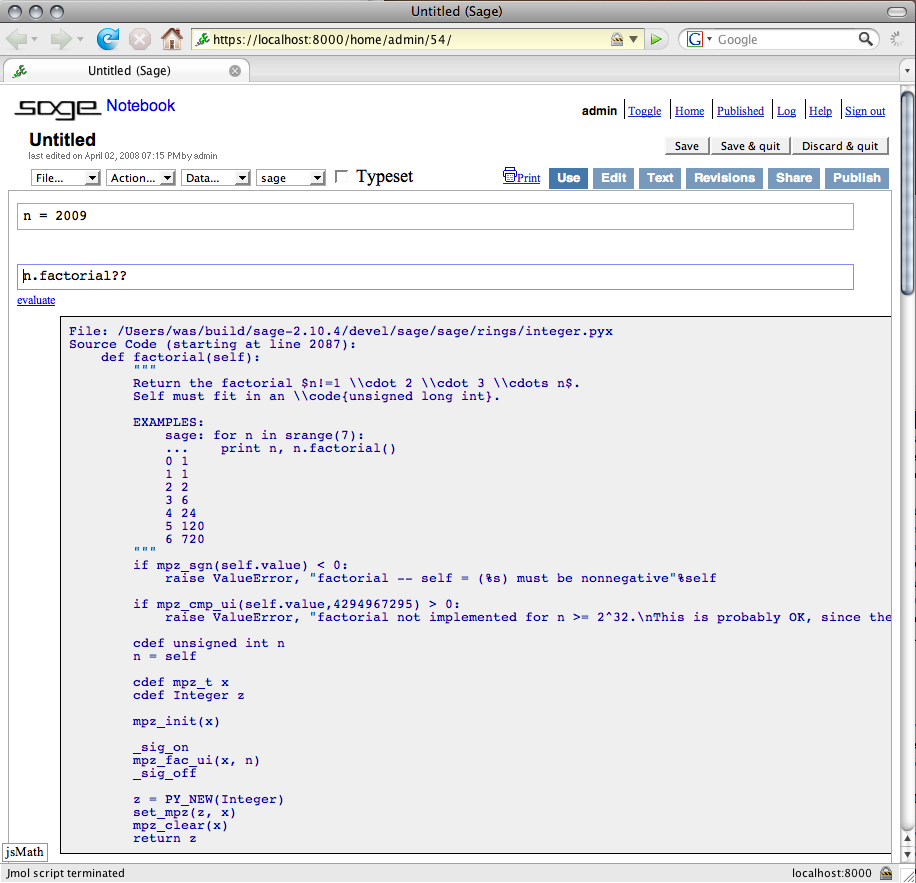Open the Log link
Screen dimensions: 916x883
pyautogui.click(x=786, y=111)
